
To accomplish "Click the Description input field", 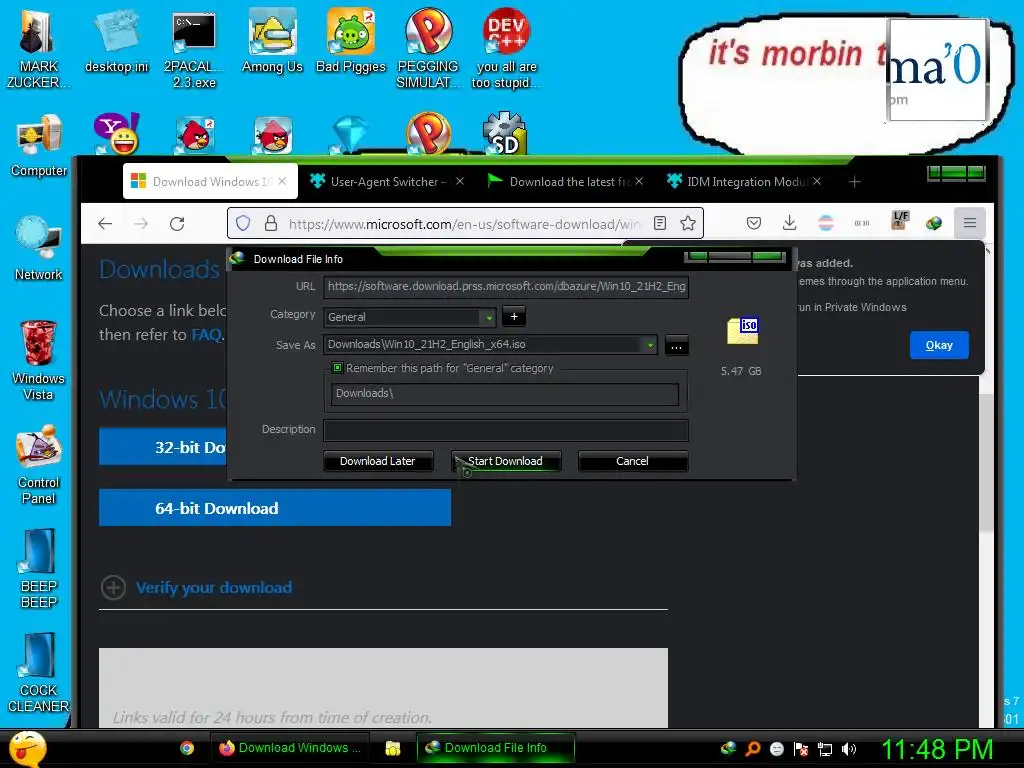I will point(505,430).
